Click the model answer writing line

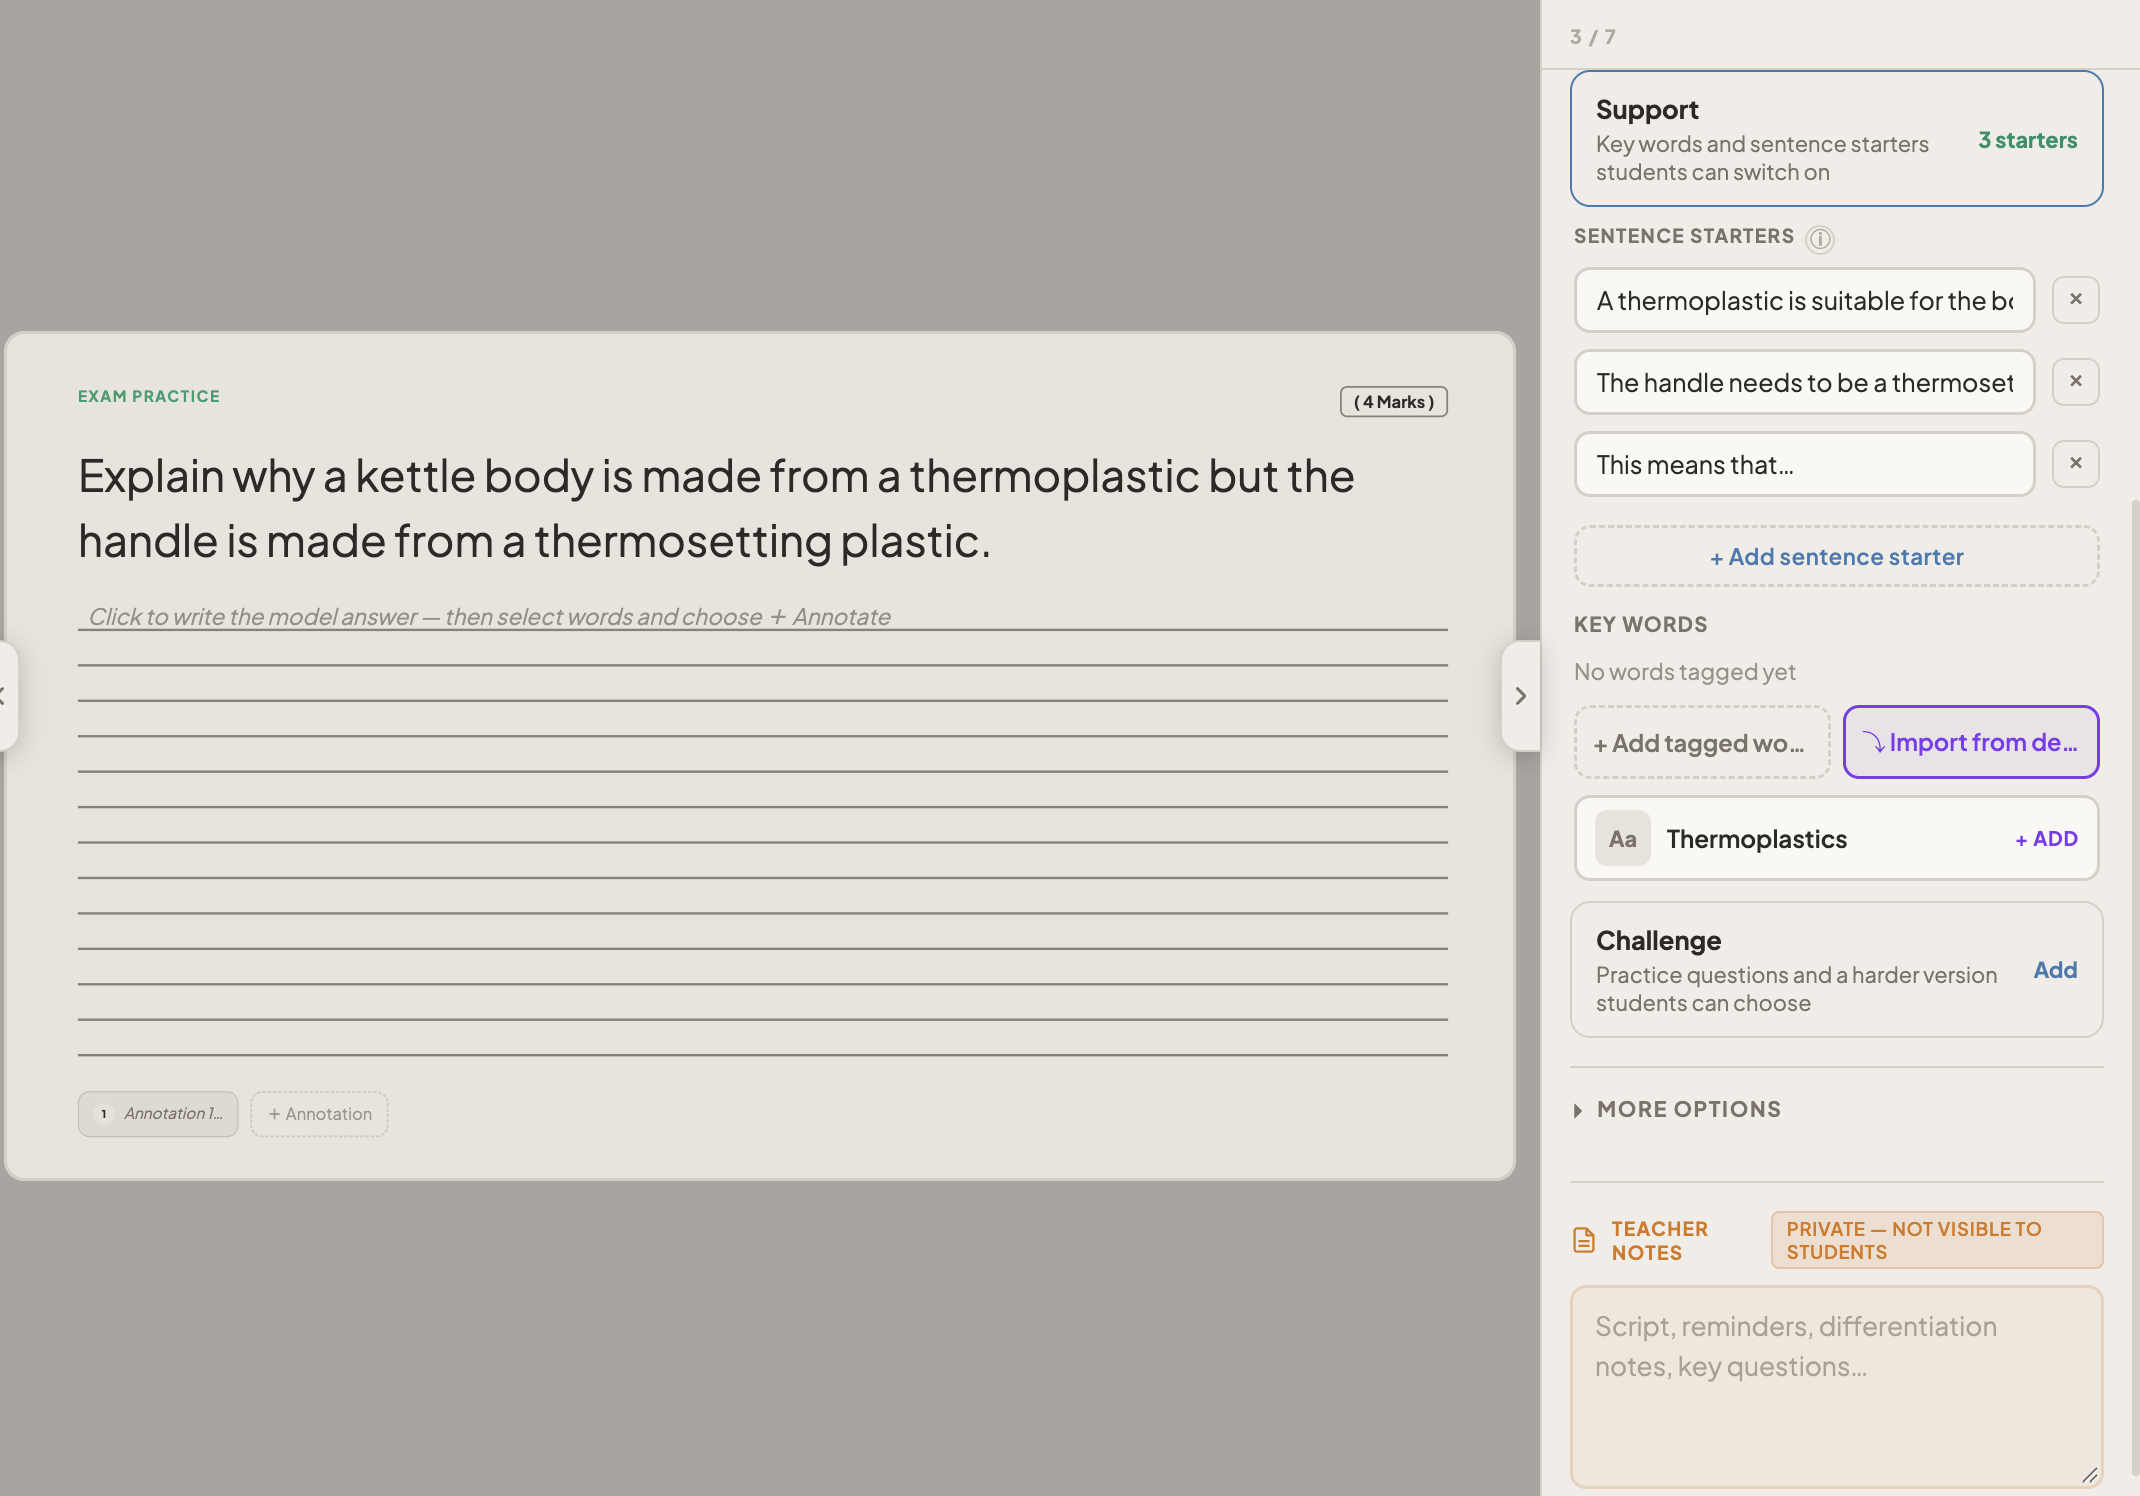[762, 616]
